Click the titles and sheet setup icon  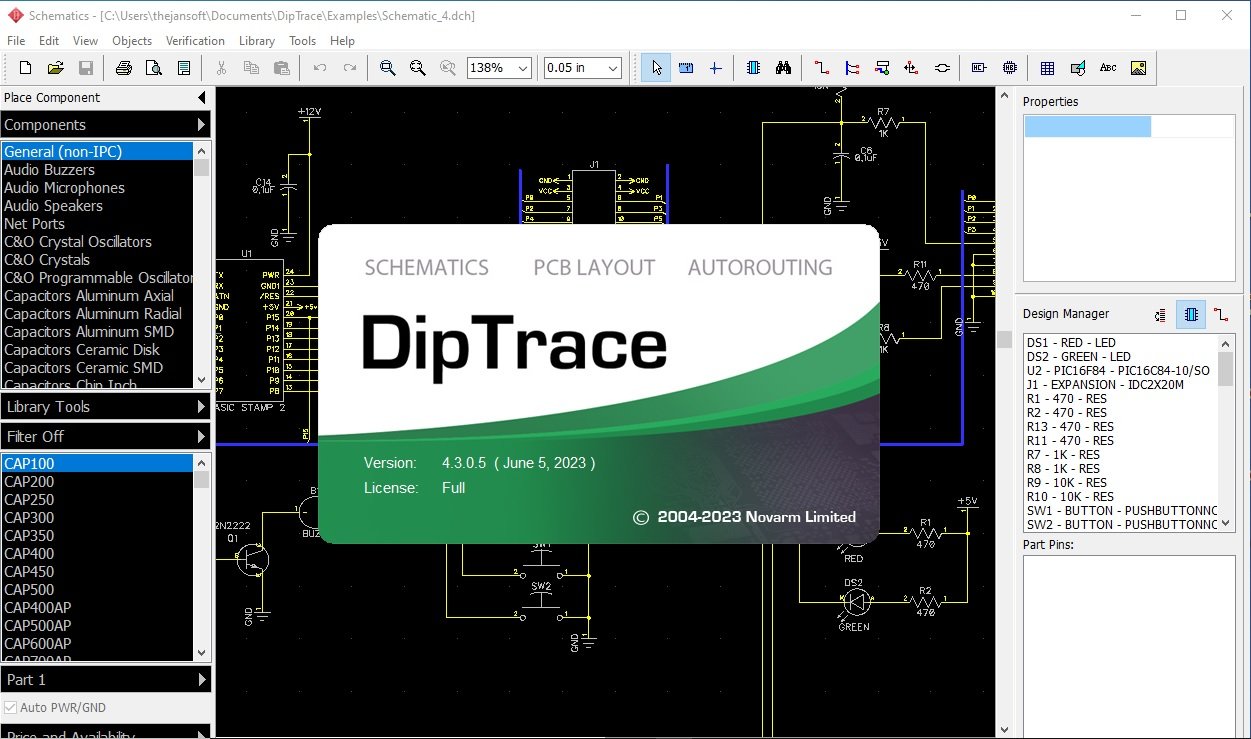(x=184, y=68)
